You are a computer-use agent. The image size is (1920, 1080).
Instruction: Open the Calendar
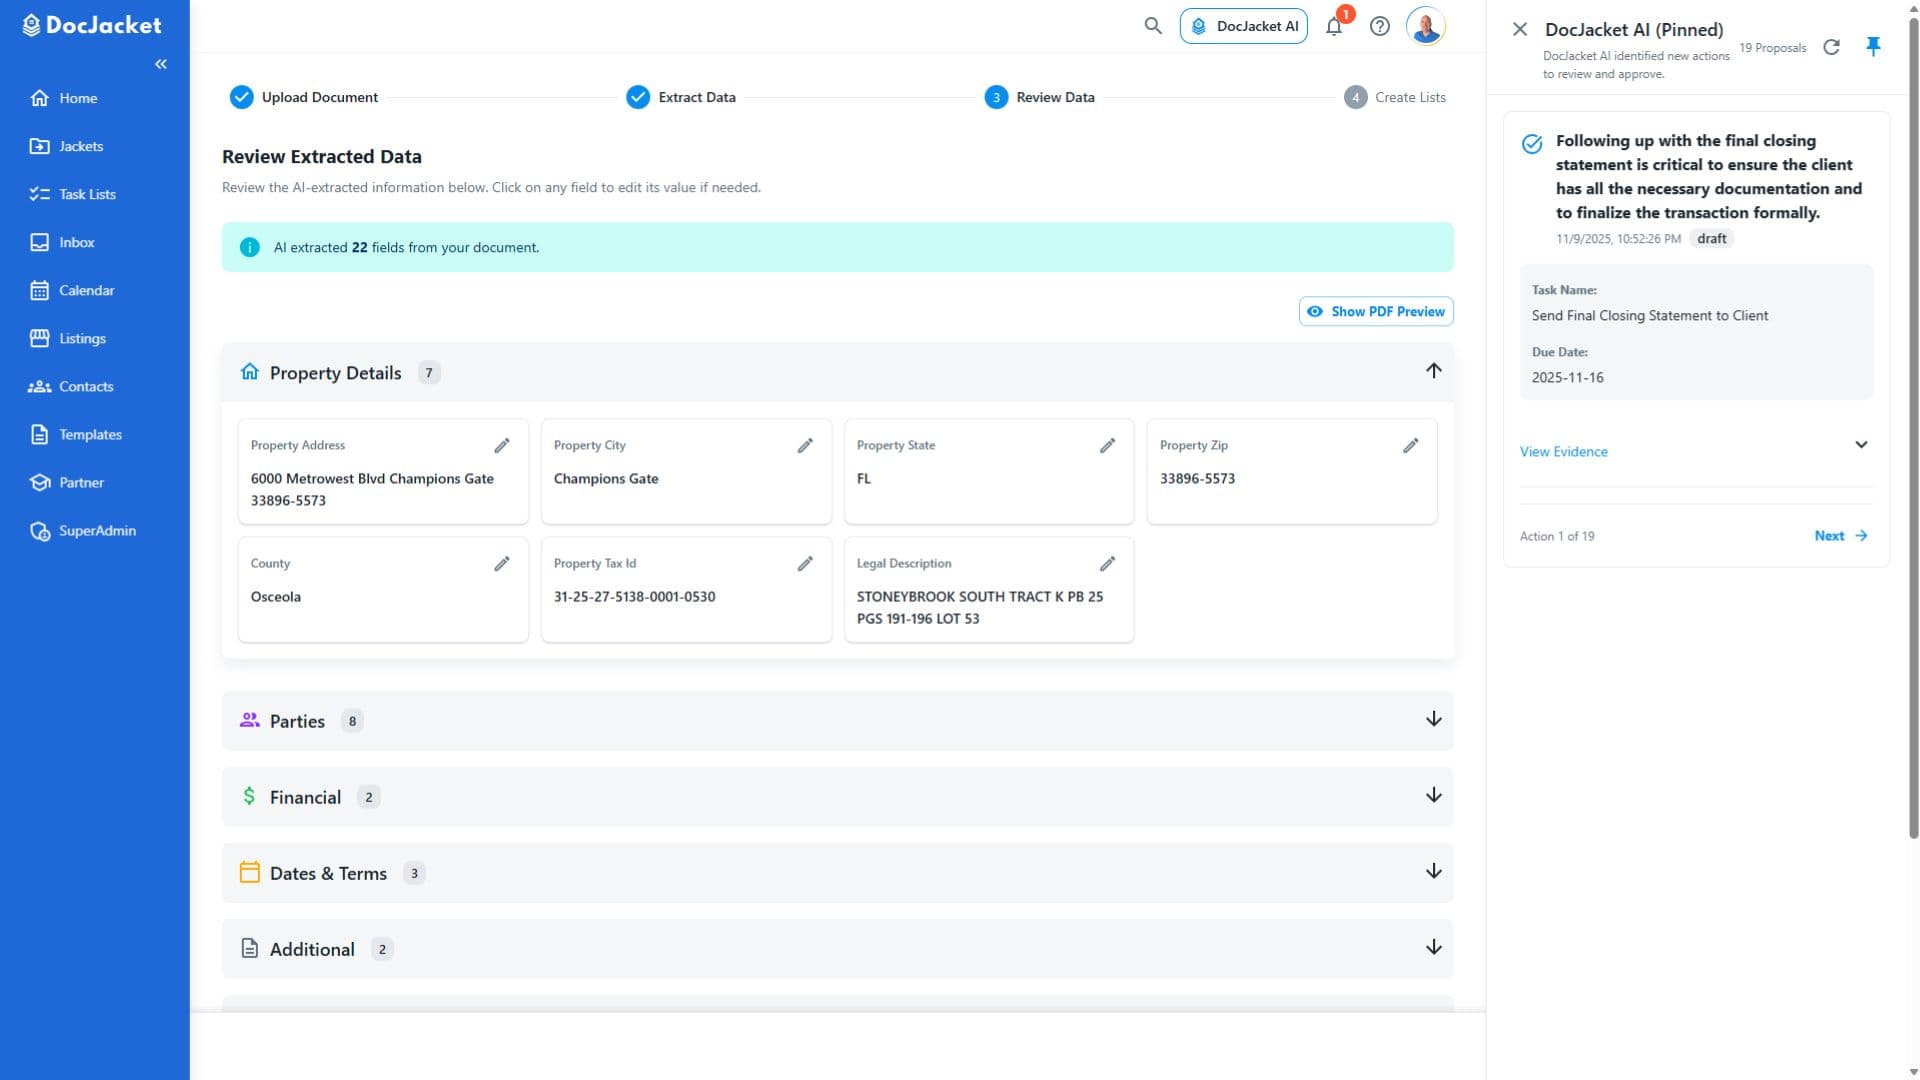pos(87,290)
